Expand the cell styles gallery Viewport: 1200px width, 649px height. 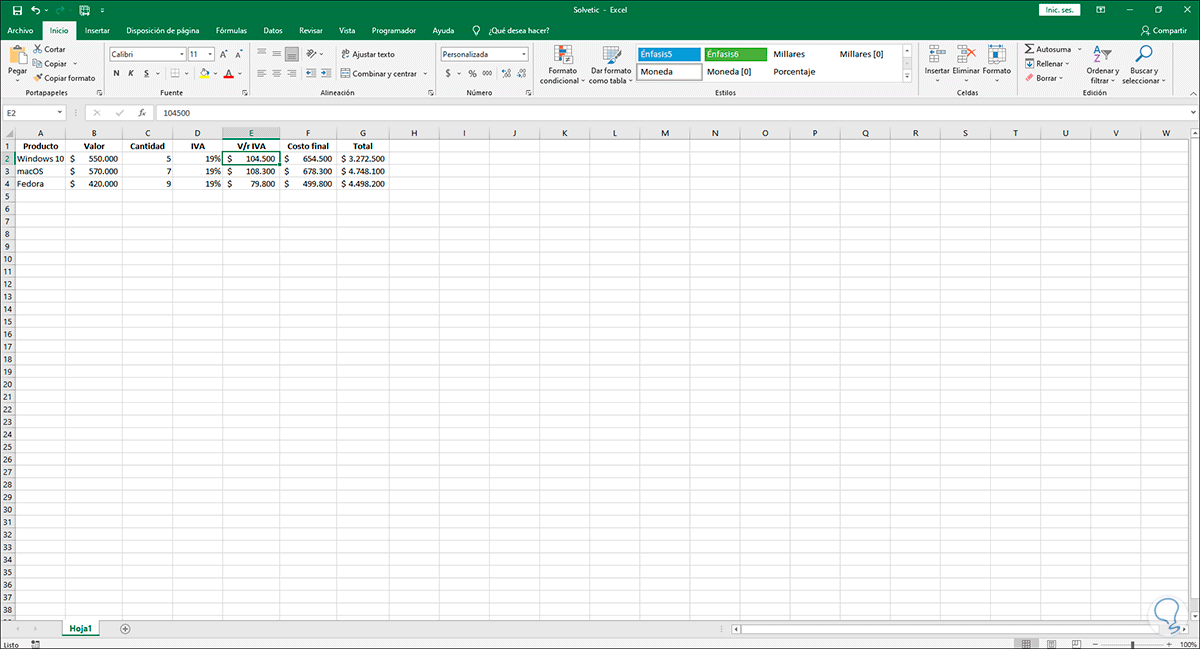[x=907, y=76]
